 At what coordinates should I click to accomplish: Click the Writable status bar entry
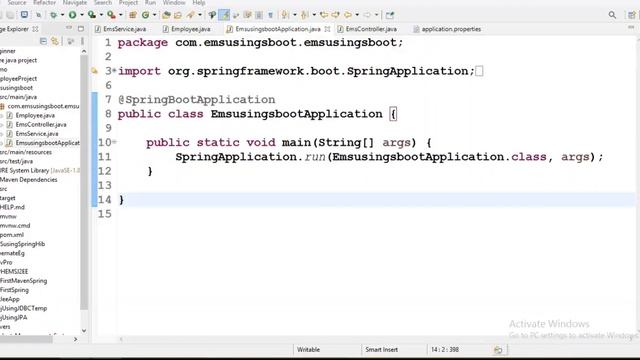tap(309, 349)
